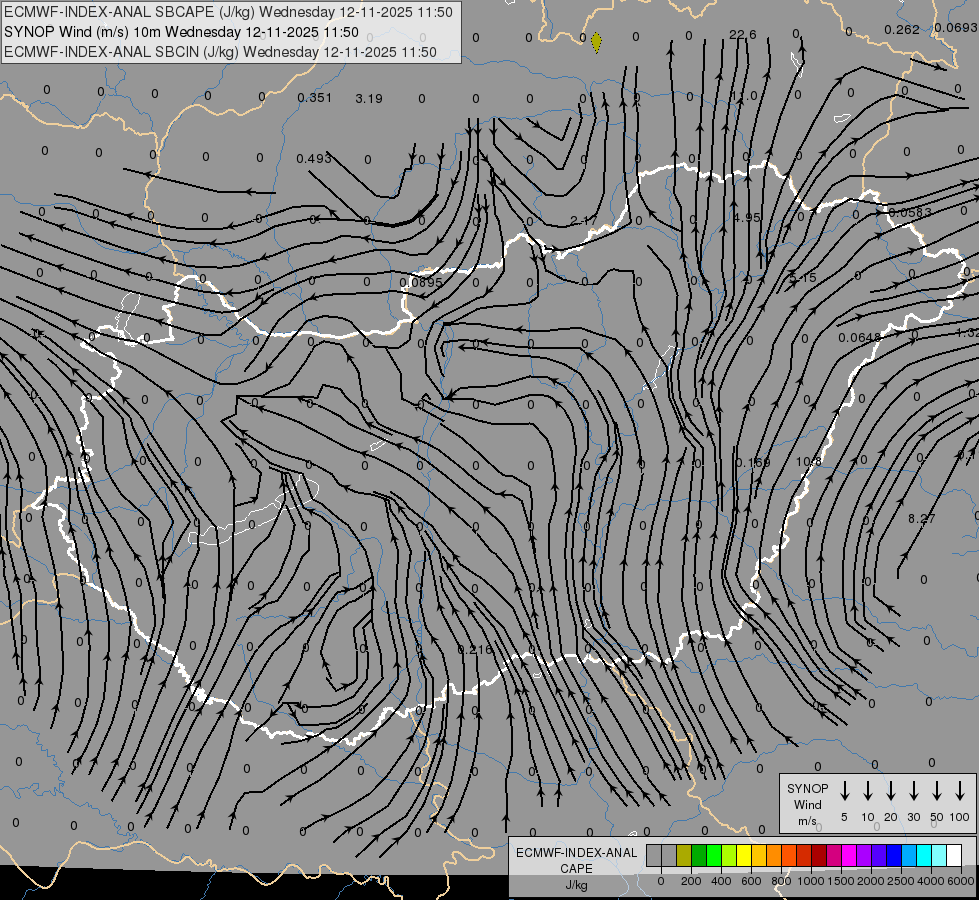979x900 pixels.
Task: Click the 20 m/s wind arrow in legend
Action: tap(890, 790)
